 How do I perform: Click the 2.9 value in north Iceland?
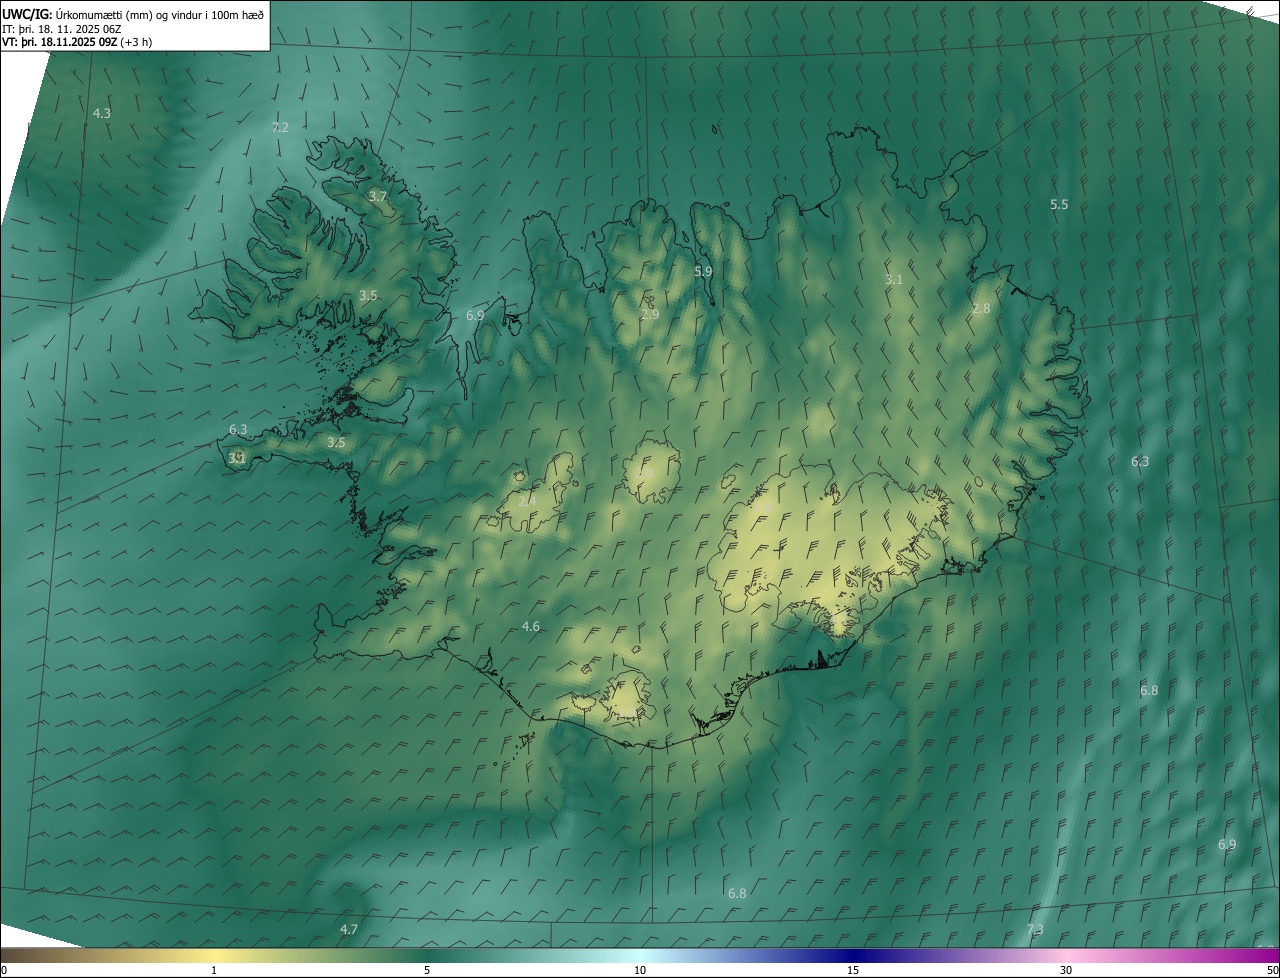coord(650,314)
